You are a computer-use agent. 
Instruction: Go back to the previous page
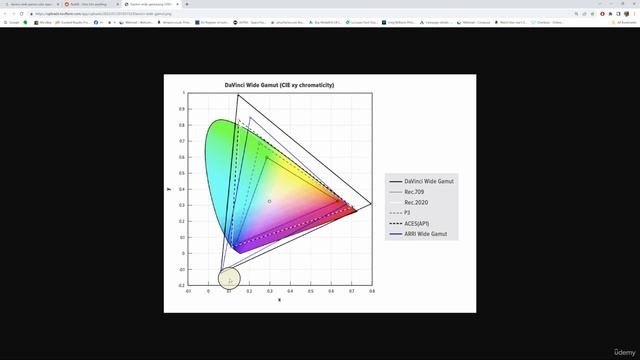(5, 14)
